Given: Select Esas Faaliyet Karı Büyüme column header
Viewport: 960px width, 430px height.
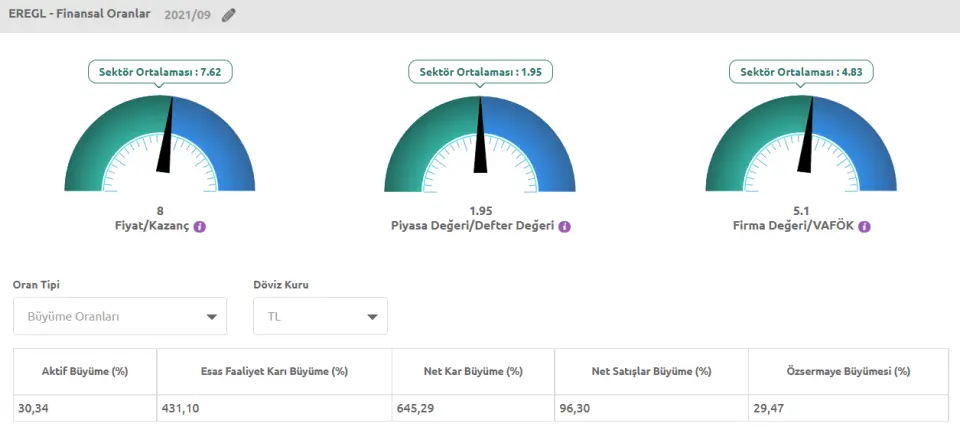Looking at the screenshot, I should (x=274, y=371).
